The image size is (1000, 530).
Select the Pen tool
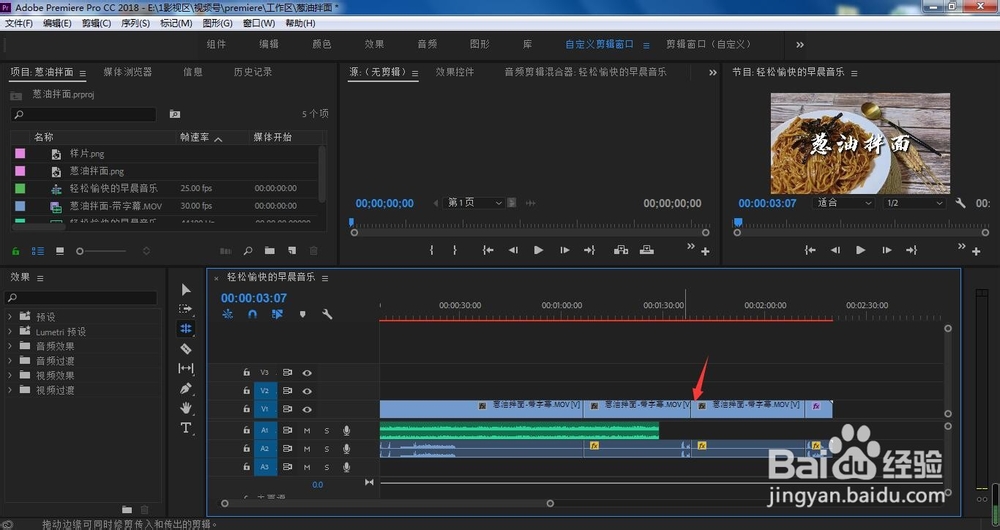[x=186, y=388]
